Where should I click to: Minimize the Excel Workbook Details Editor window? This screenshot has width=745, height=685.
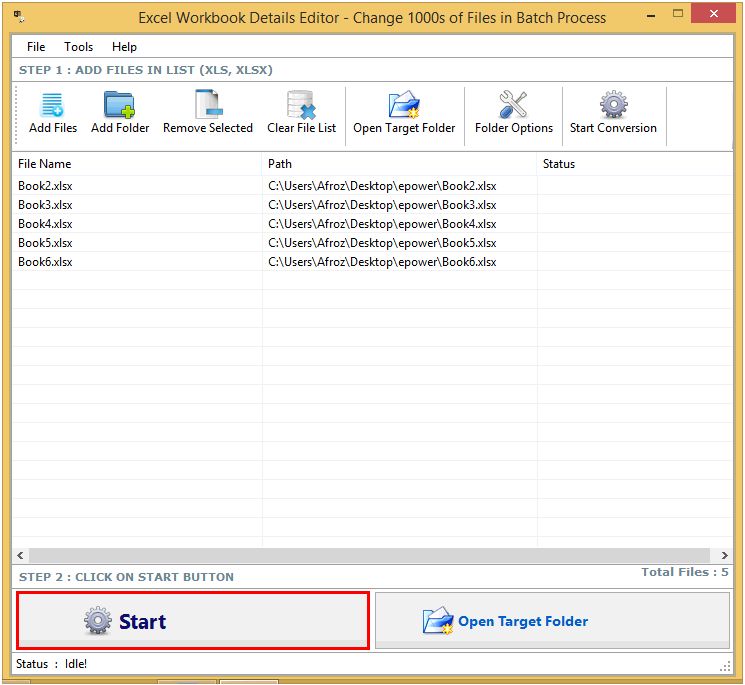pyautogui.click(x=651, y=15)
